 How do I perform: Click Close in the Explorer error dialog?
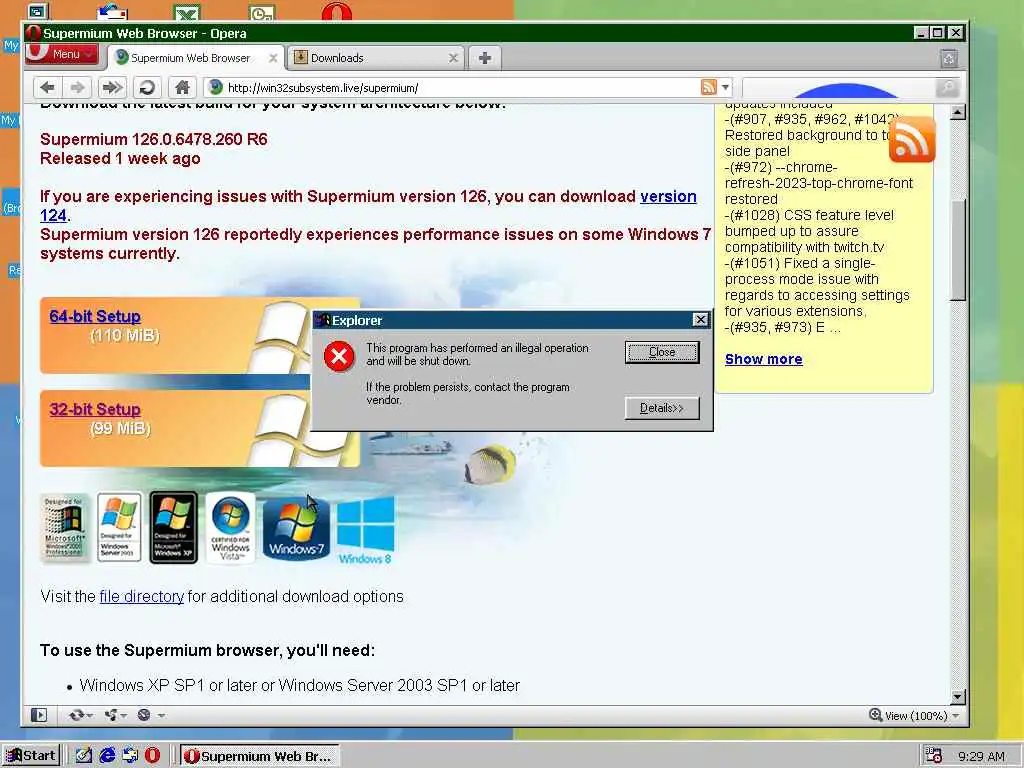(662, 352)
